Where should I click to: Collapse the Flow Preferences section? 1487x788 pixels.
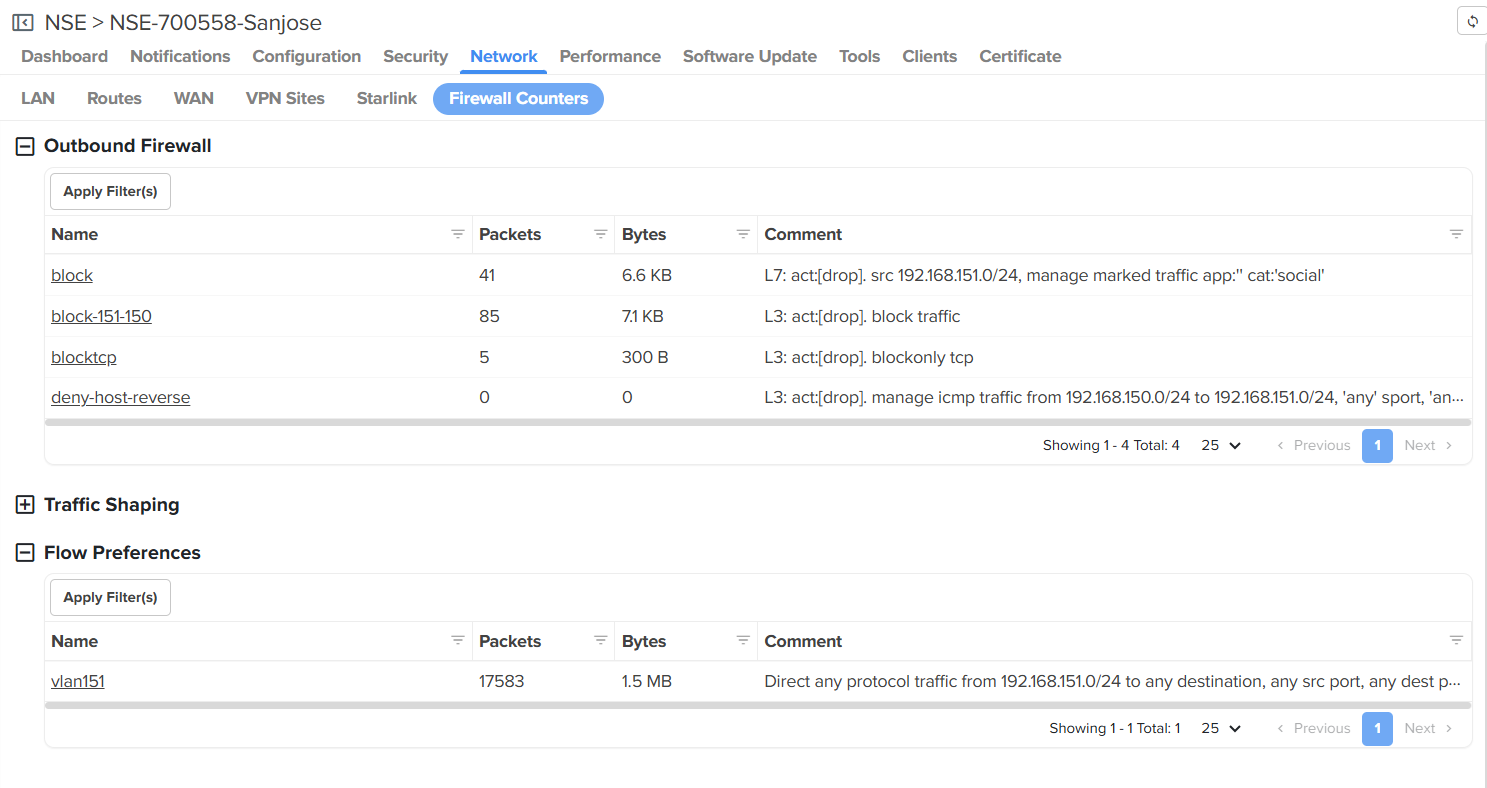click(25, 553)
